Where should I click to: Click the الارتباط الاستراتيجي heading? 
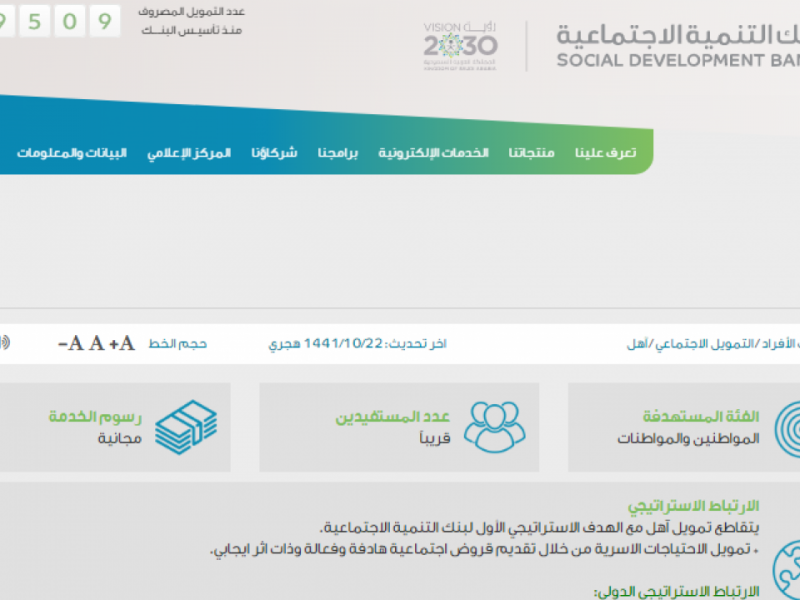tap(693, 506)
